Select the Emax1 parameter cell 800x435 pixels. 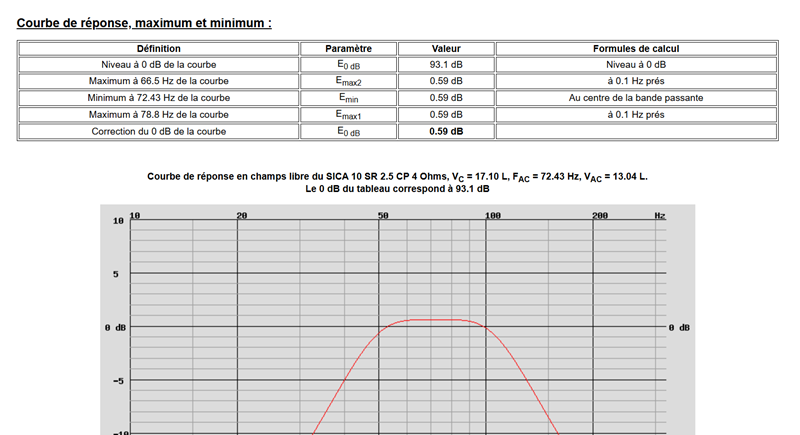[348, 115]
